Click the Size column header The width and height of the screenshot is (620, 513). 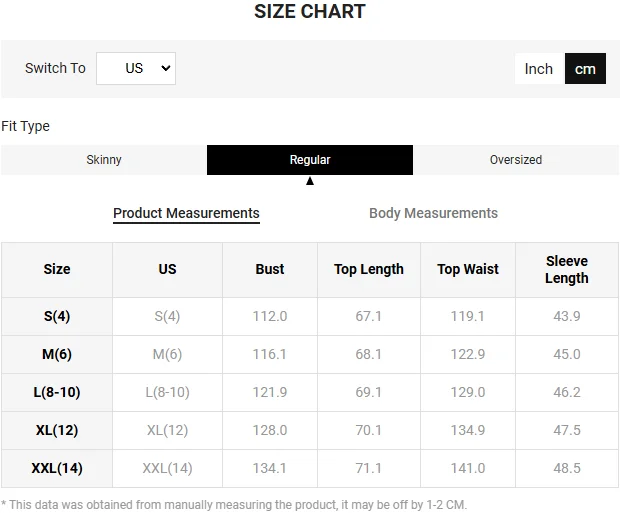coord(57,269)
